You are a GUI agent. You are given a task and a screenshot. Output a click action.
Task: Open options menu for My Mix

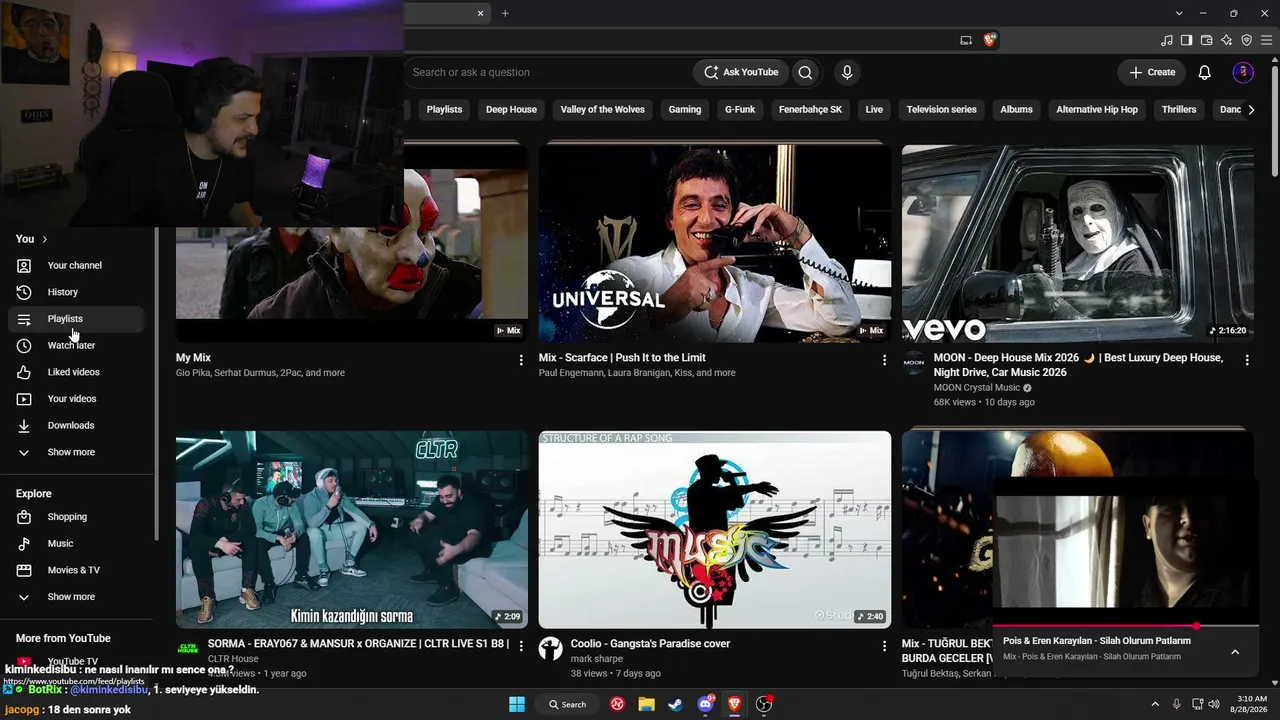click(521, 360)
